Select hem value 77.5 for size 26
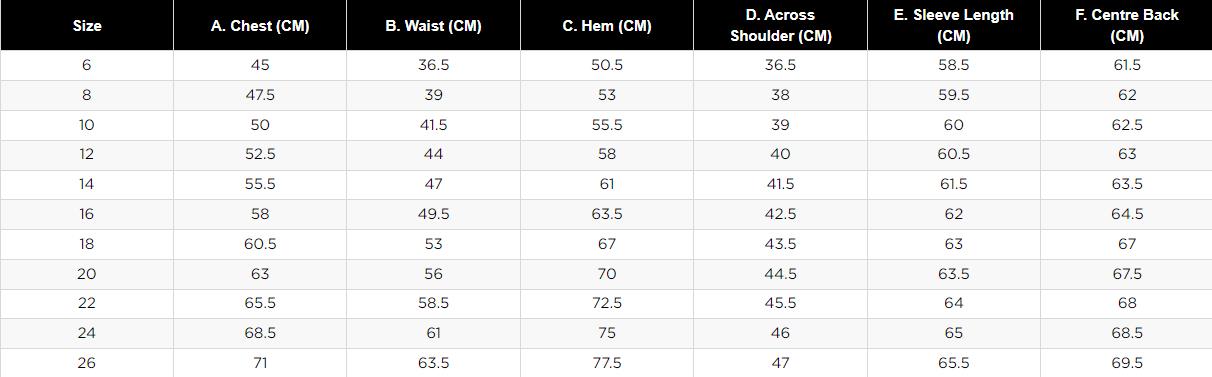The image size is (1212, 377). [607, 363]
